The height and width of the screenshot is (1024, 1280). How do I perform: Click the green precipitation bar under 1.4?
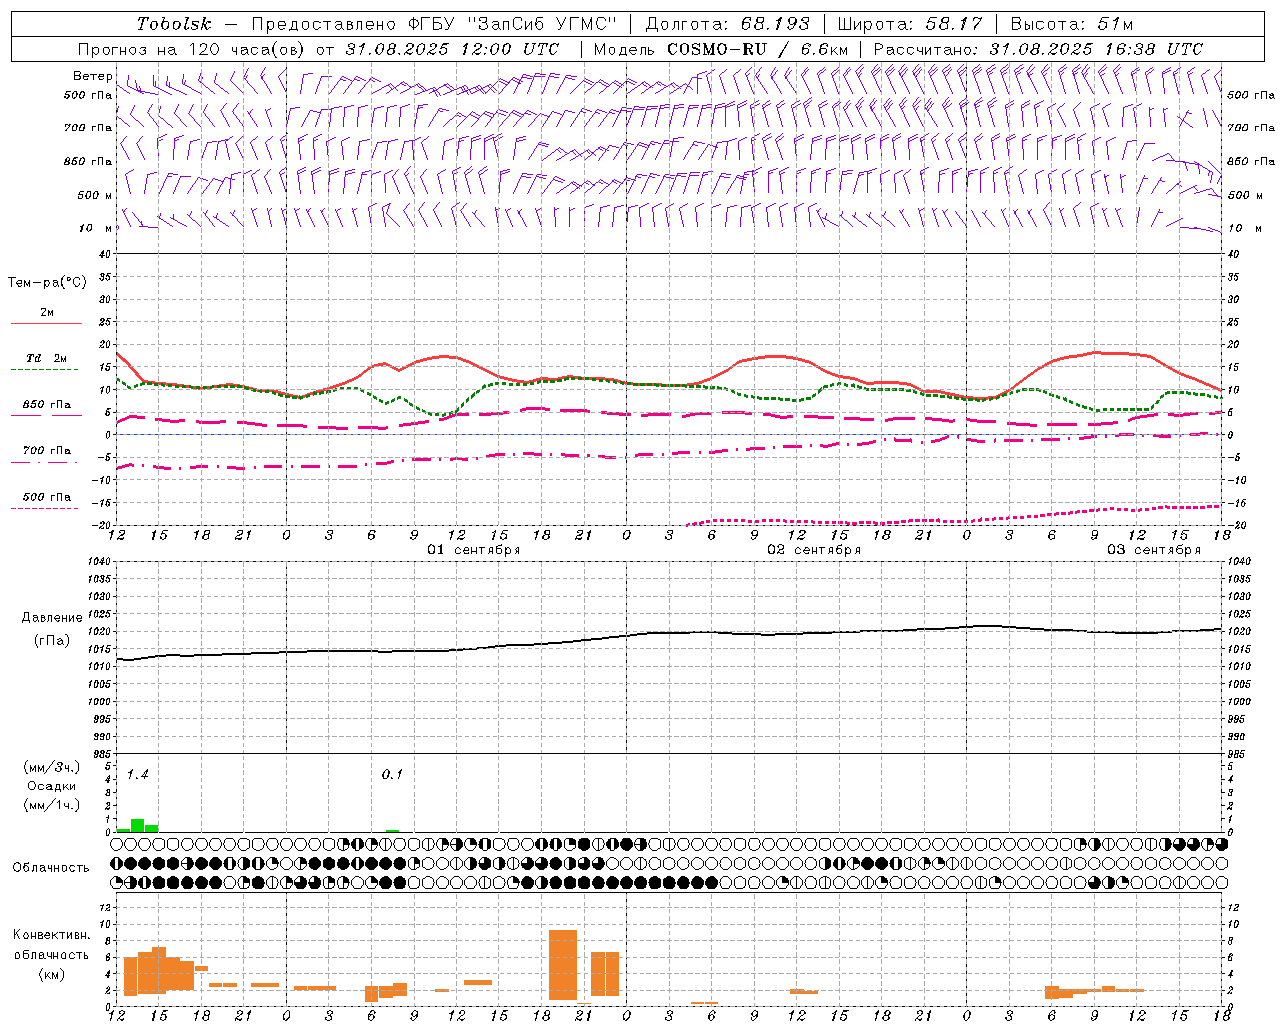point(137,826)
